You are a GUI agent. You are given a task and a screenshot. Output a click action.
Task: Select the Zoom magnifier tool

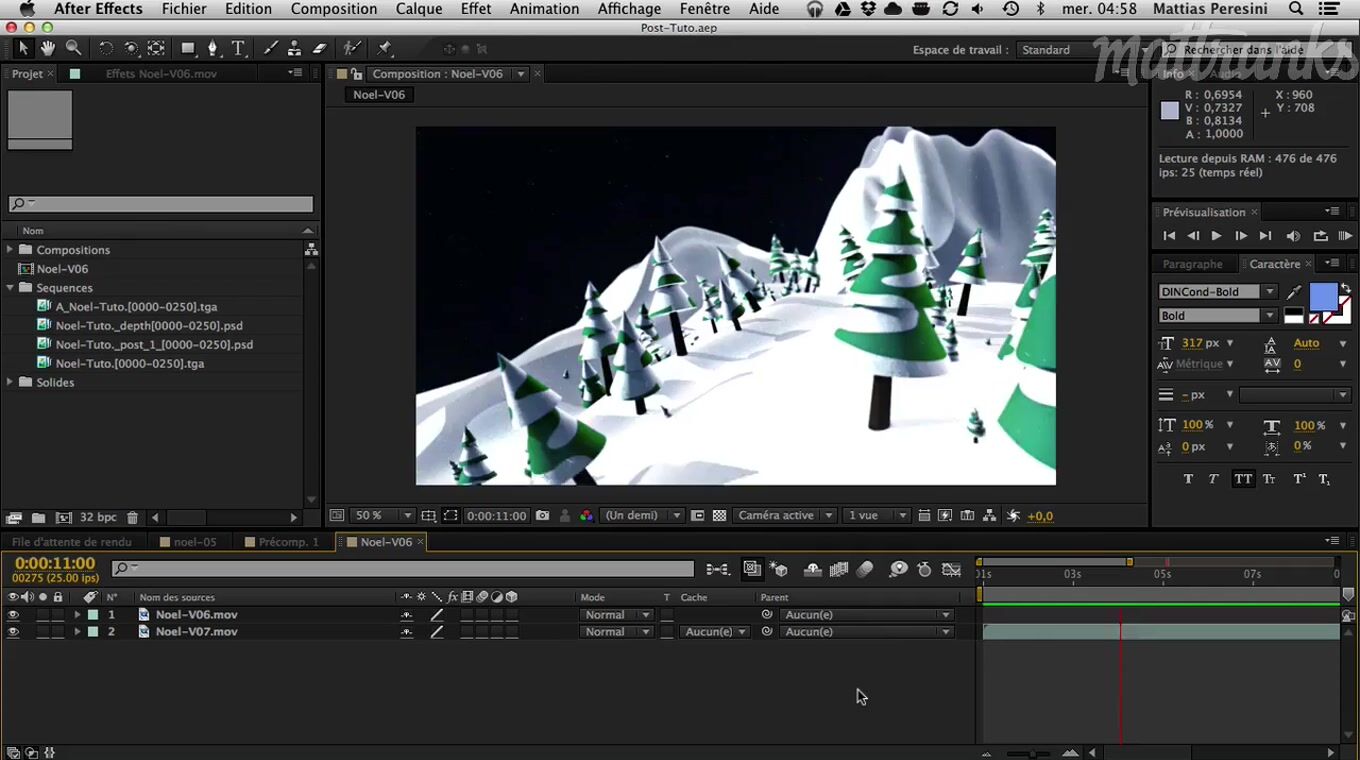[x=74, y=48]
